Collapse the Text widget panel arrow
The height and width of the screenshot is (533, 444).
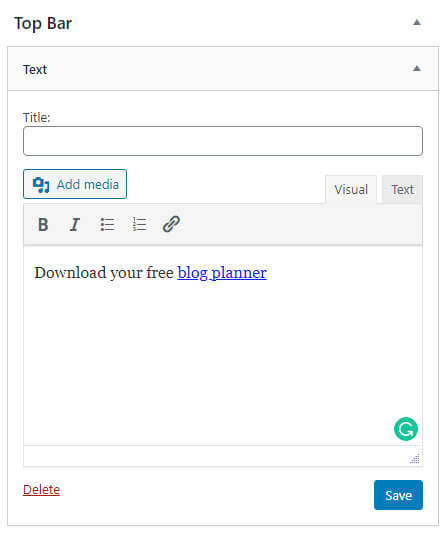pyautogui.click(x=417, y=69)
